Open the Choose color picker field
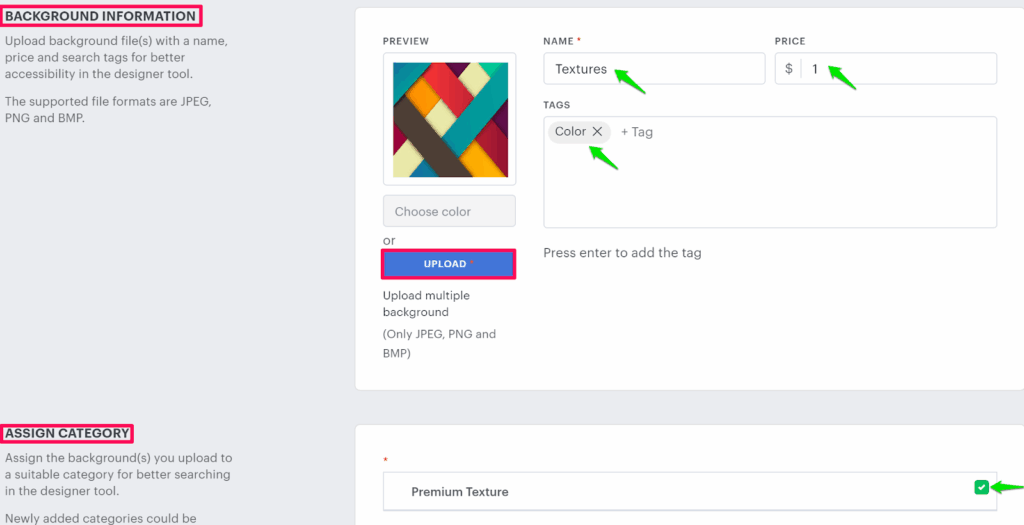The width and height of the screenshot is (1024, 525). pyautogui.click(x=449, y=211)
